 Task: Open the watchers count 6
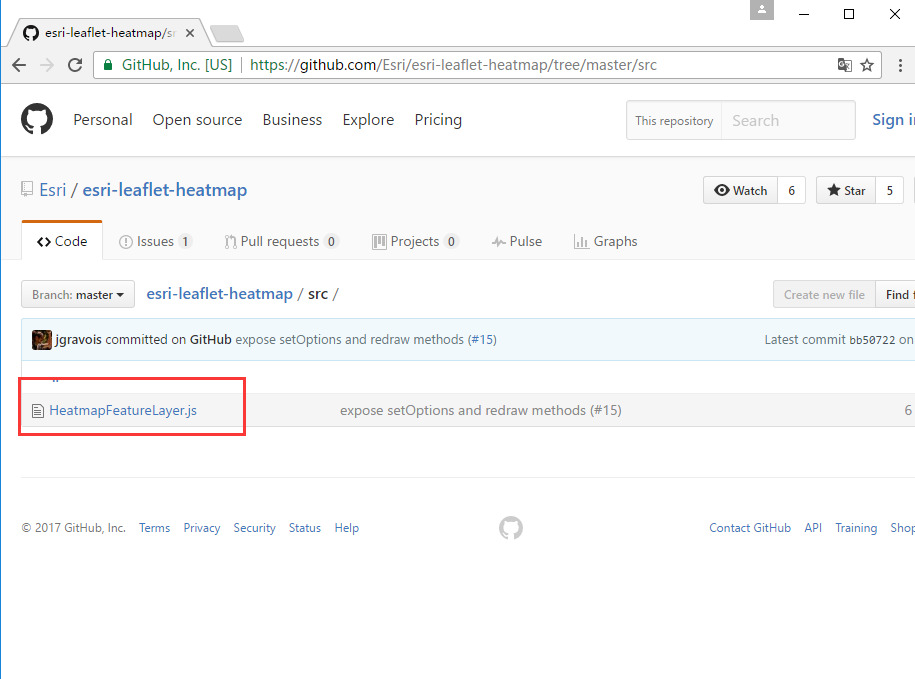point(792,190)
